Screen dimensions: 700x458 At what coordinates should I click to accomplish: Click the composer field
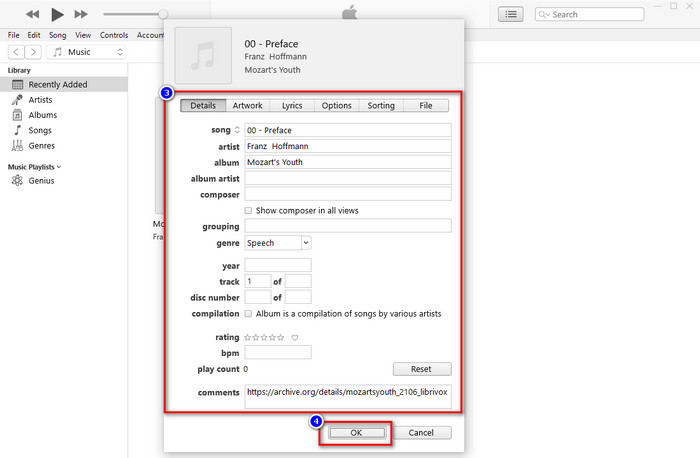click(x=348, y=194)
